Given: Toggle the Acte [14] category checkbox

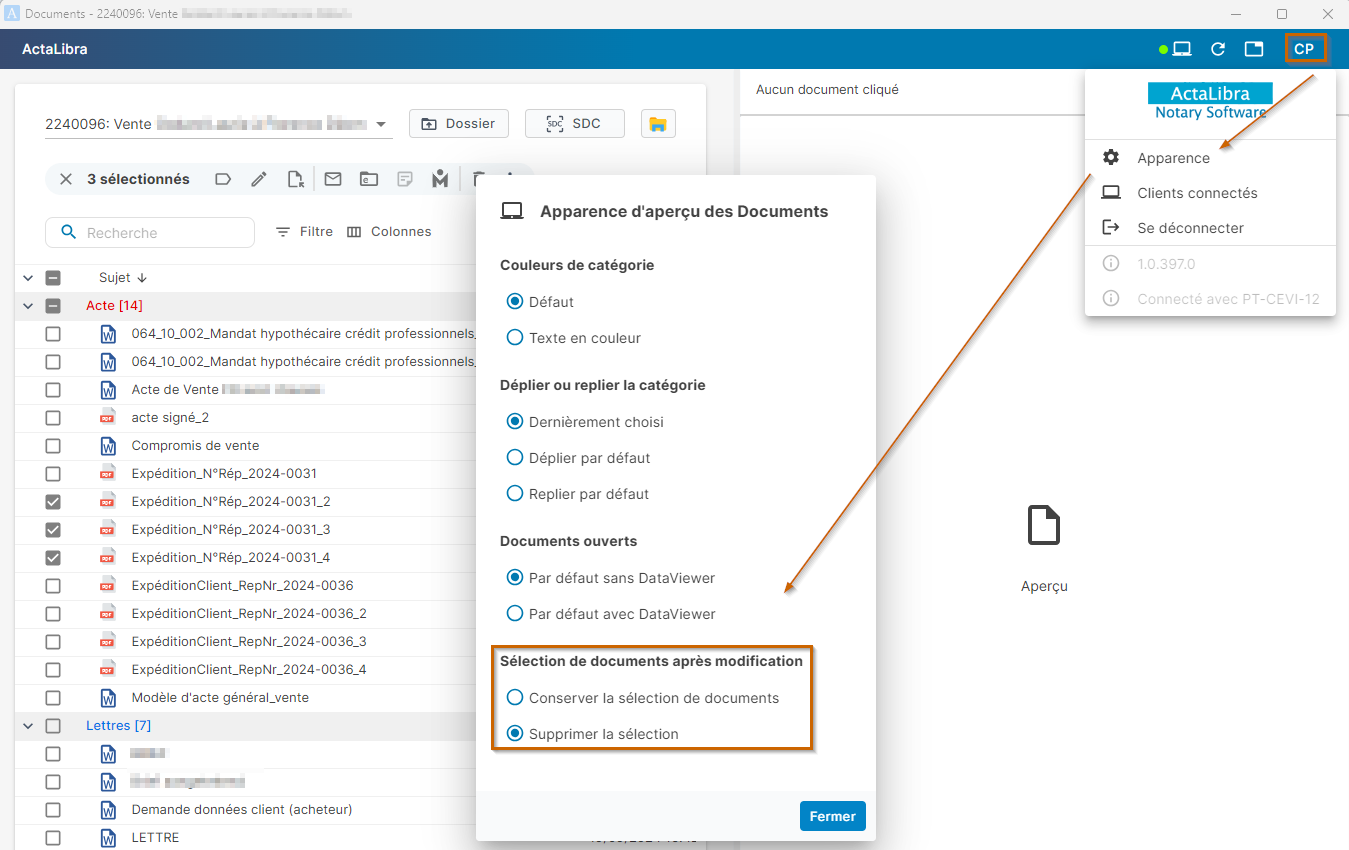Looking at the screenshot, I should (53, 306).
